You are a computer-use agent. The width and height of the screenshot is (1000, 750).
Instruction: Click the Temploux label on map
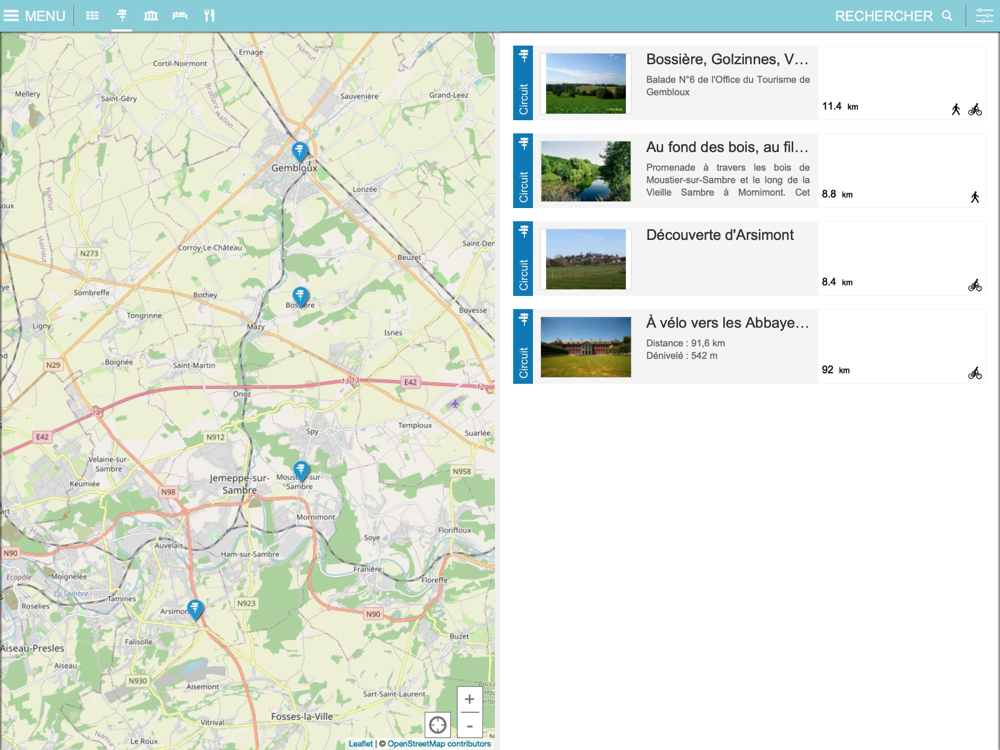[x=415, y=425]
